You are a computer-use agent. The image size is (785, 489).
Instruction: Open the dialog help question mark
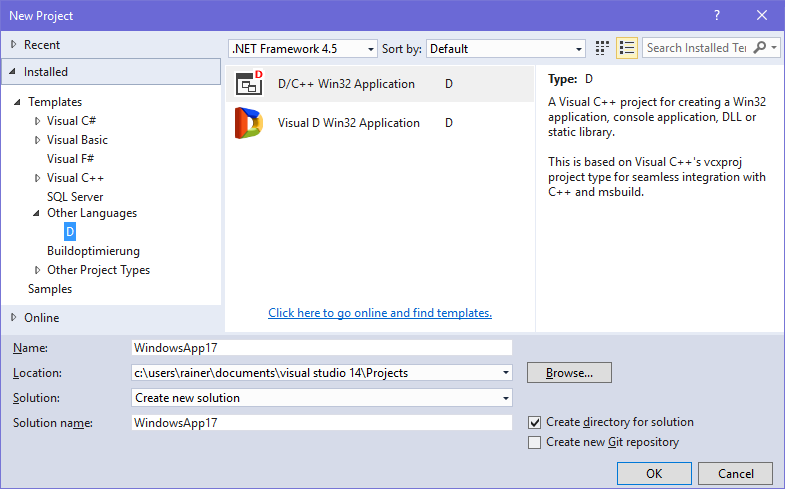717,16
